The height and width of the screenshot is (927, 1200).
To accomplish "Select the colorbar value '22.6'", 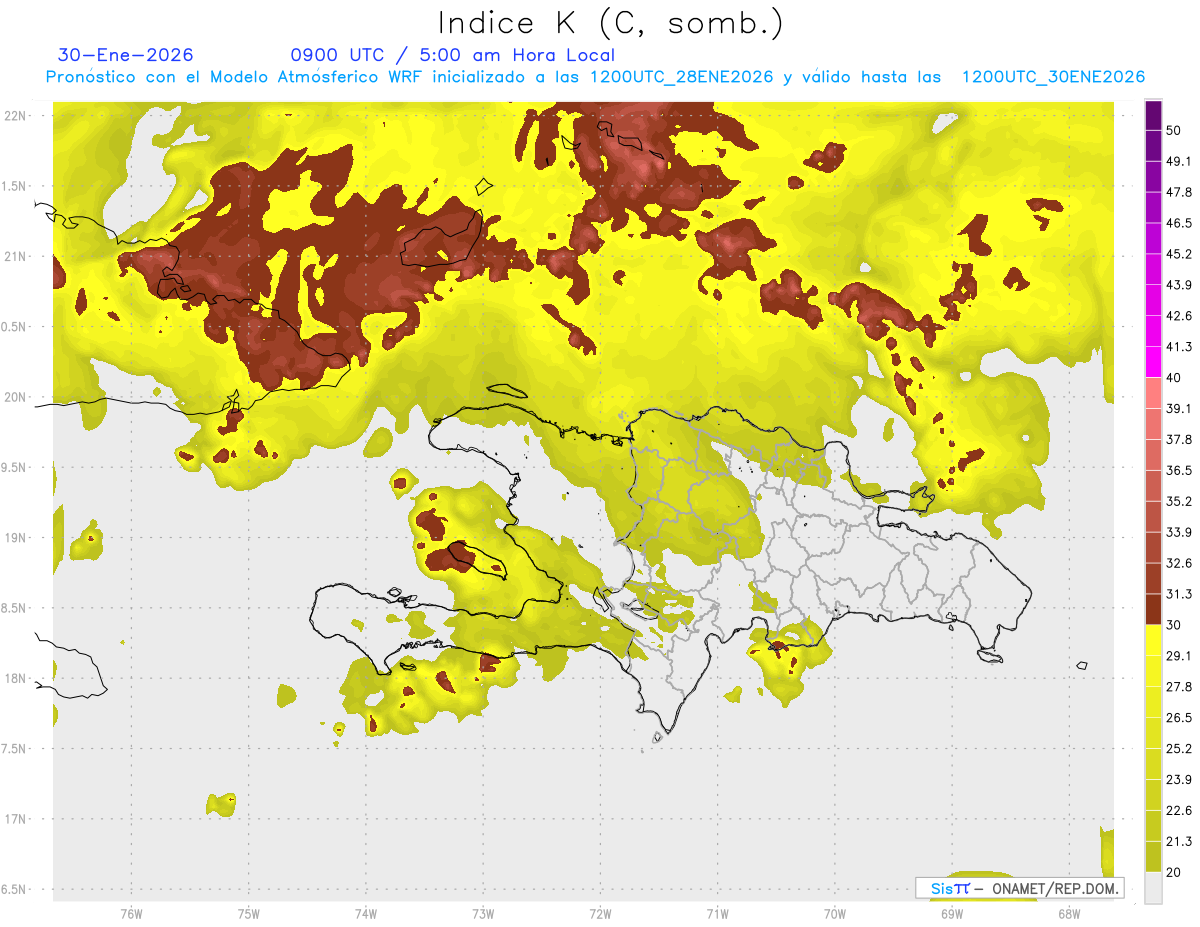I will 1179,810.
